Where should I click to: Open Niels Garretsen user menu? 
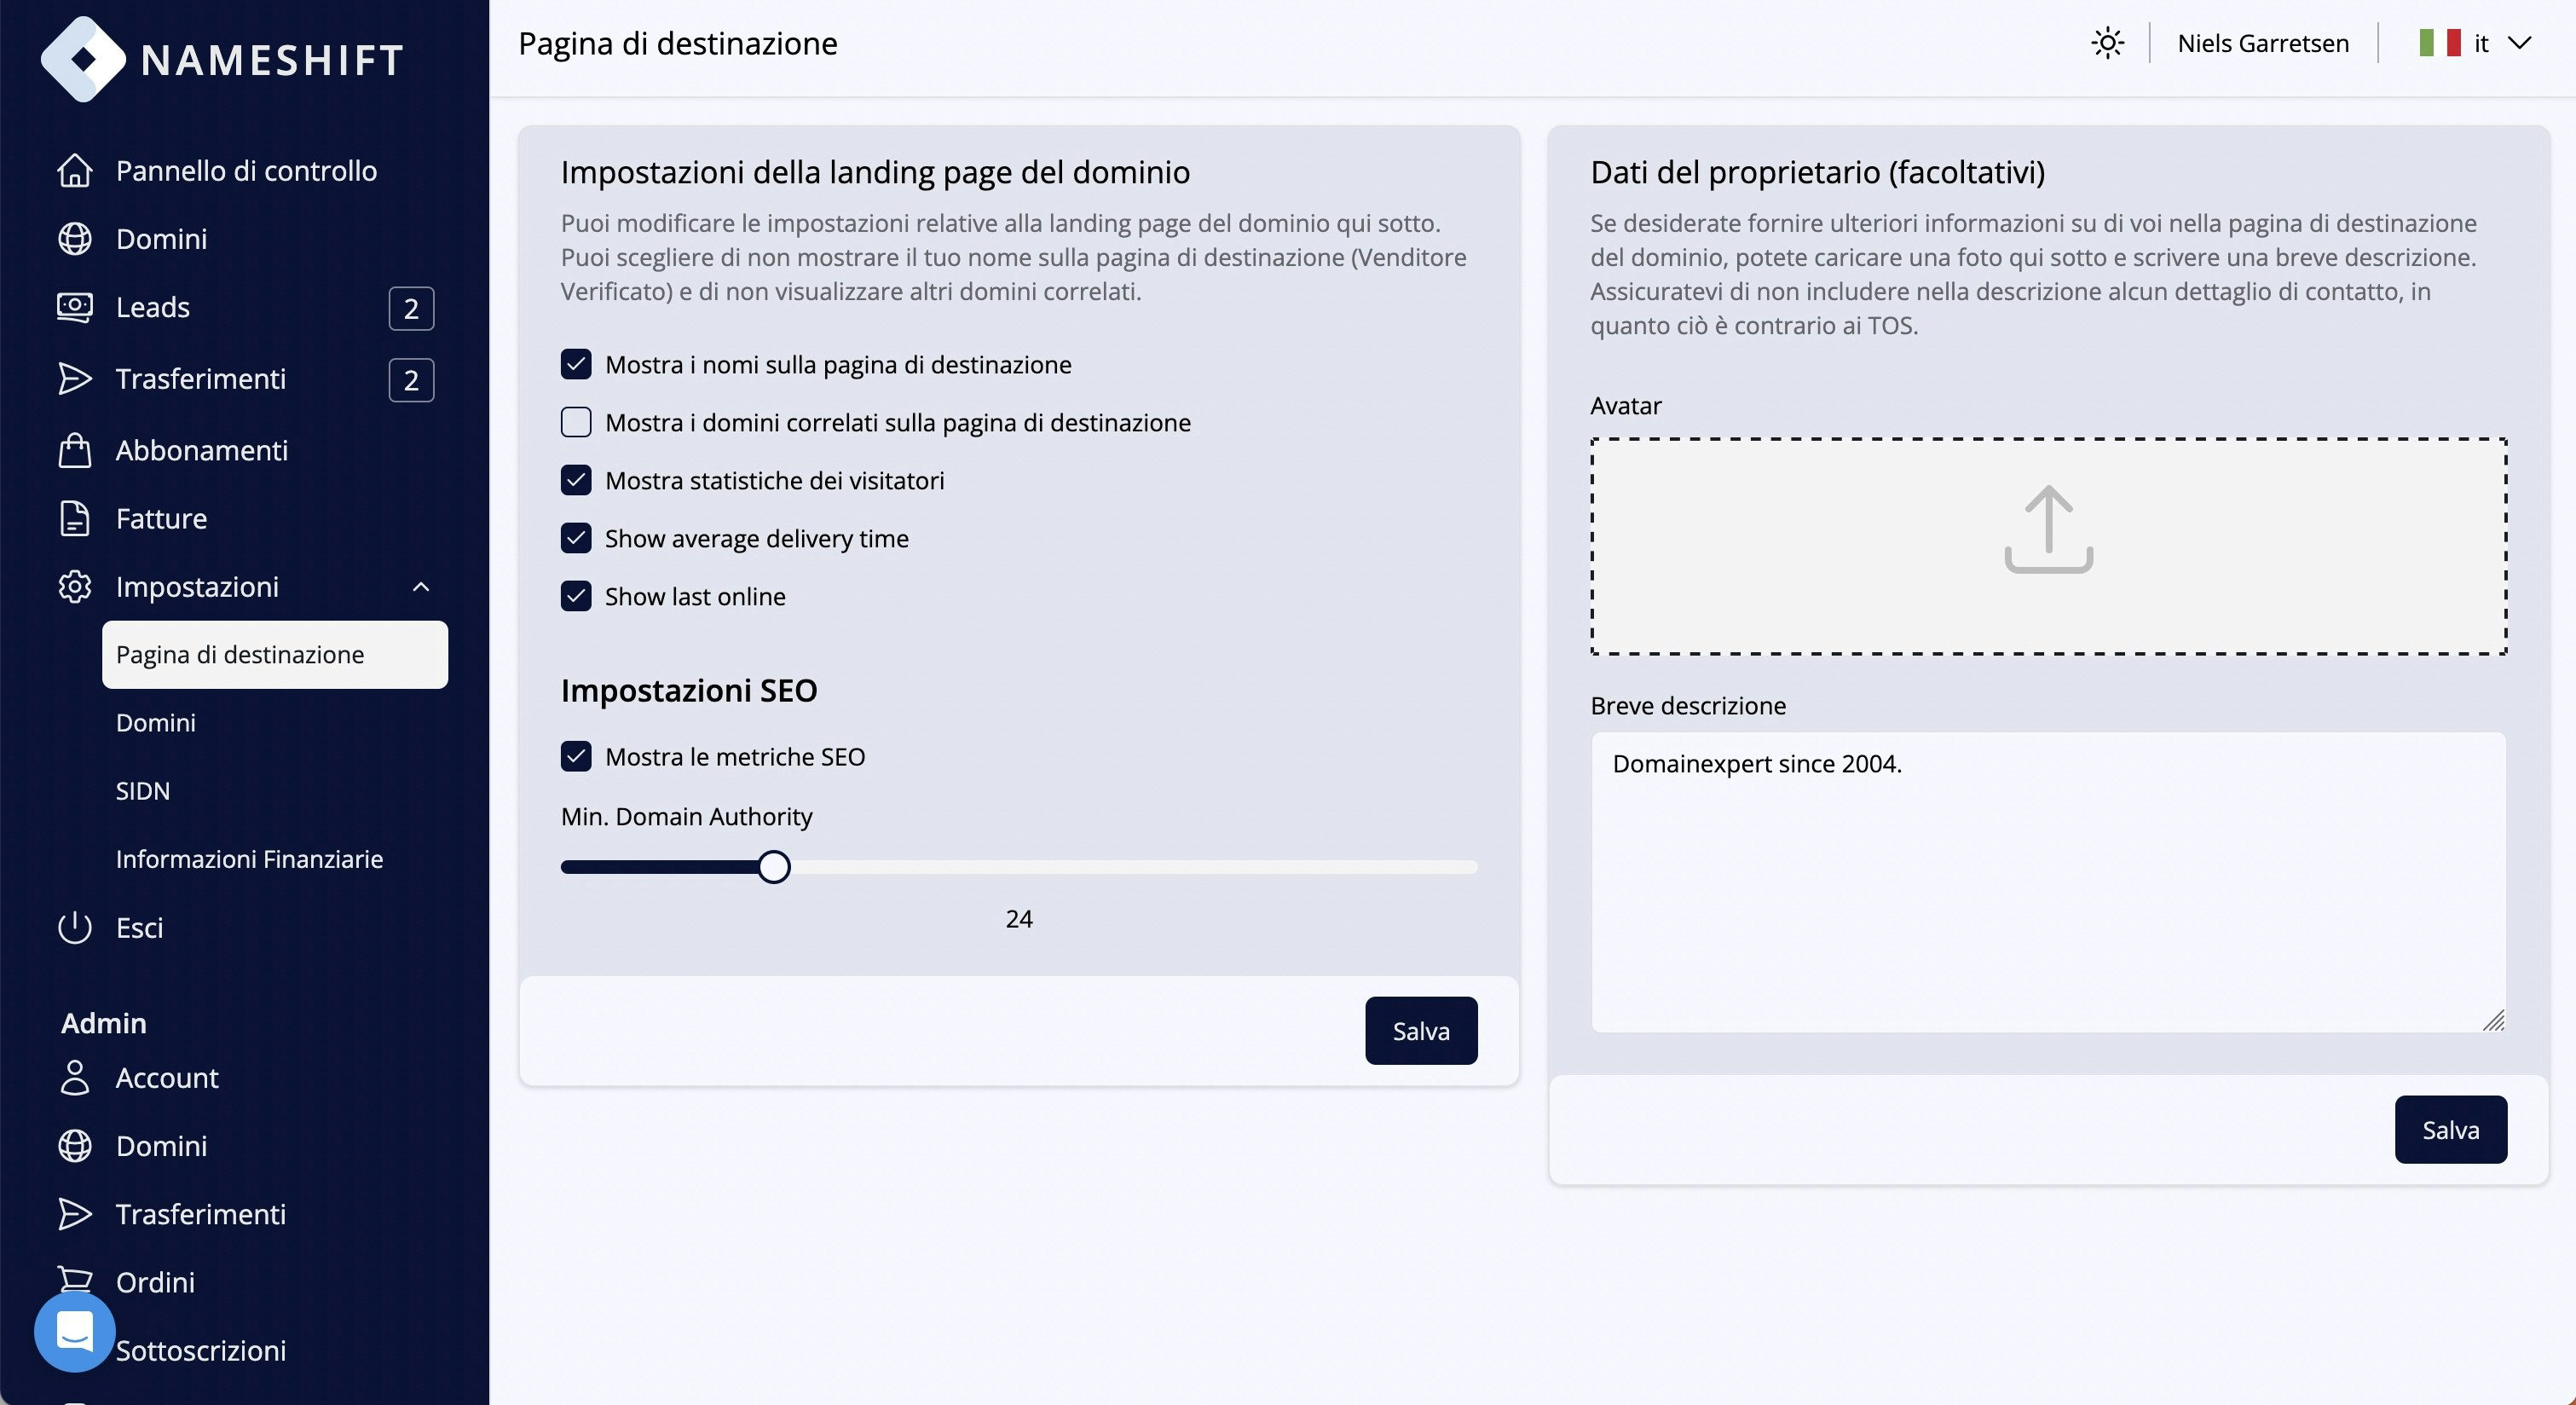(2263, 44)
